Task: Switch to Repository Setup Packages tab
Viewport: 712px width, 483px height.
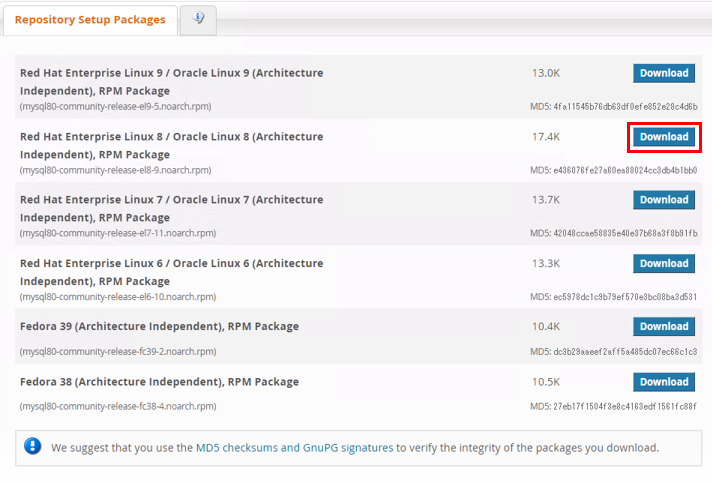Action: [91, 20]
